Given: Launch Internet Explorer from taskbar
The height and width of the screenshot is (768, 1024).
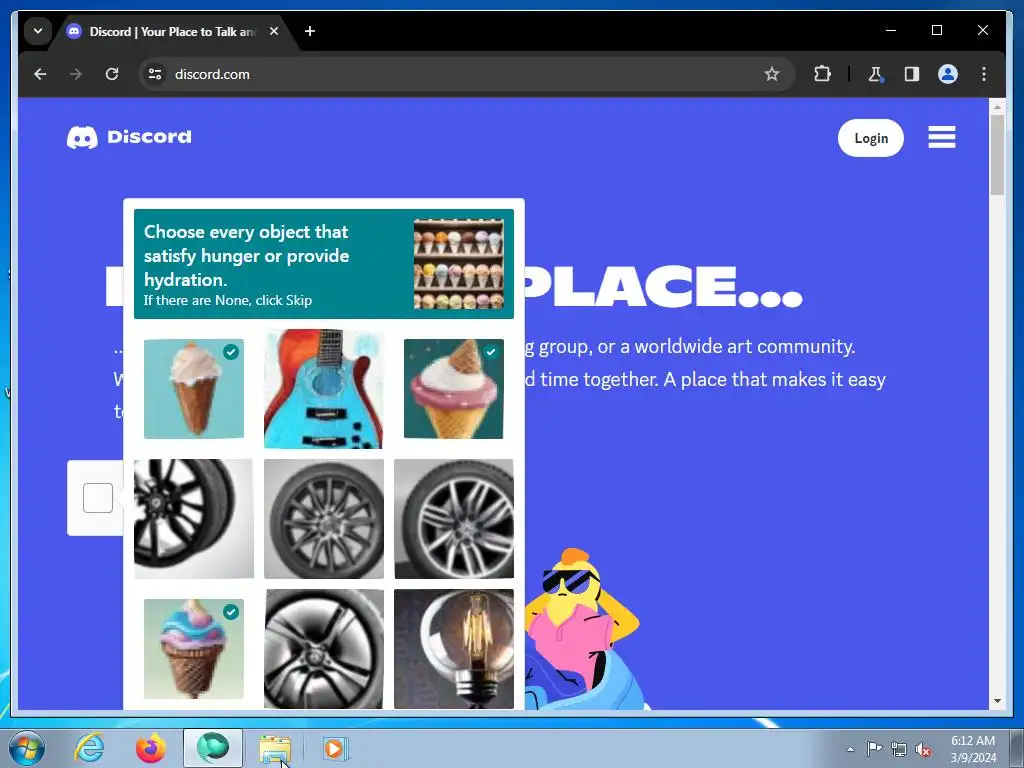Looking at the screenshot, I should (89, 748).
